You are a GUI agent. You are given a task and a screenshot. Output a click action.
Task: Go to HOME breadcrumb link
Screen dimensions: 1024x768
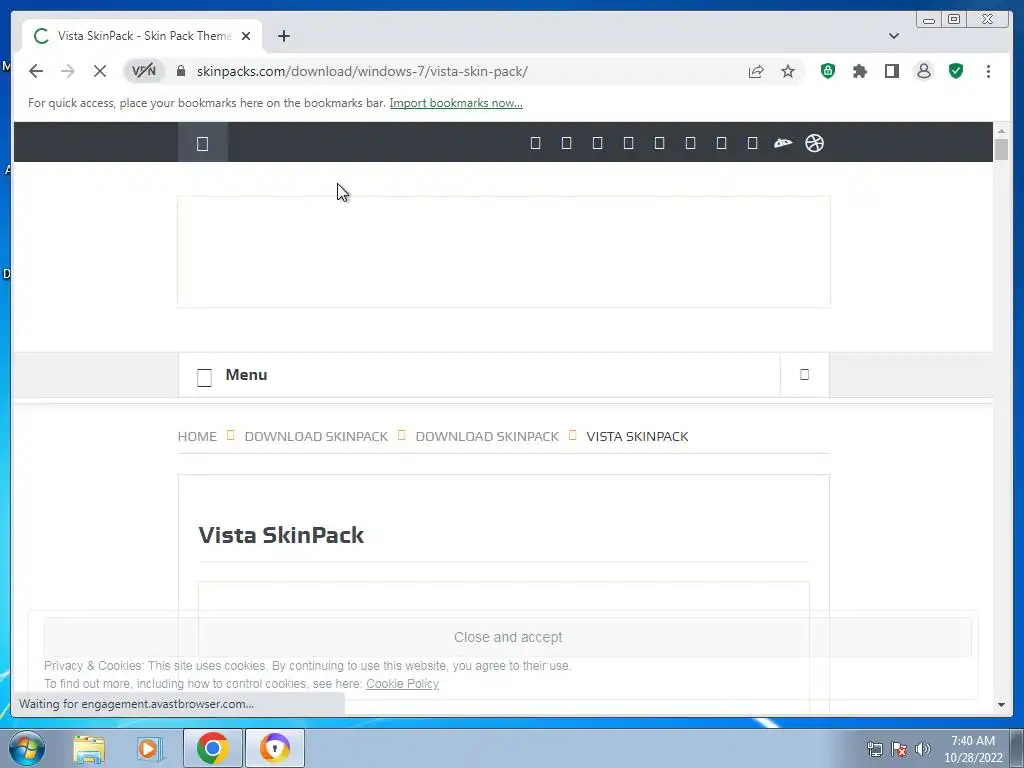tap(197, 436)
